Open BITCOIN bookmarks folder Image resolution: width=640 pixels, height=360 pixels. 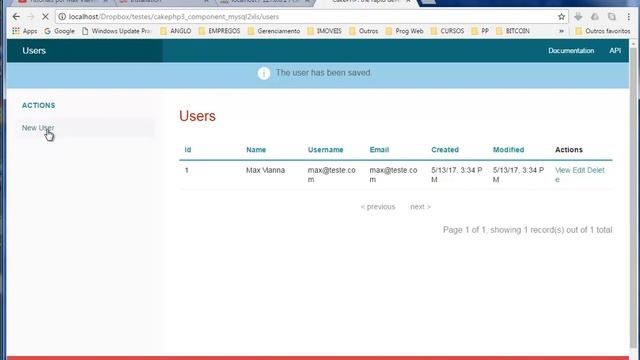(513, 31)
